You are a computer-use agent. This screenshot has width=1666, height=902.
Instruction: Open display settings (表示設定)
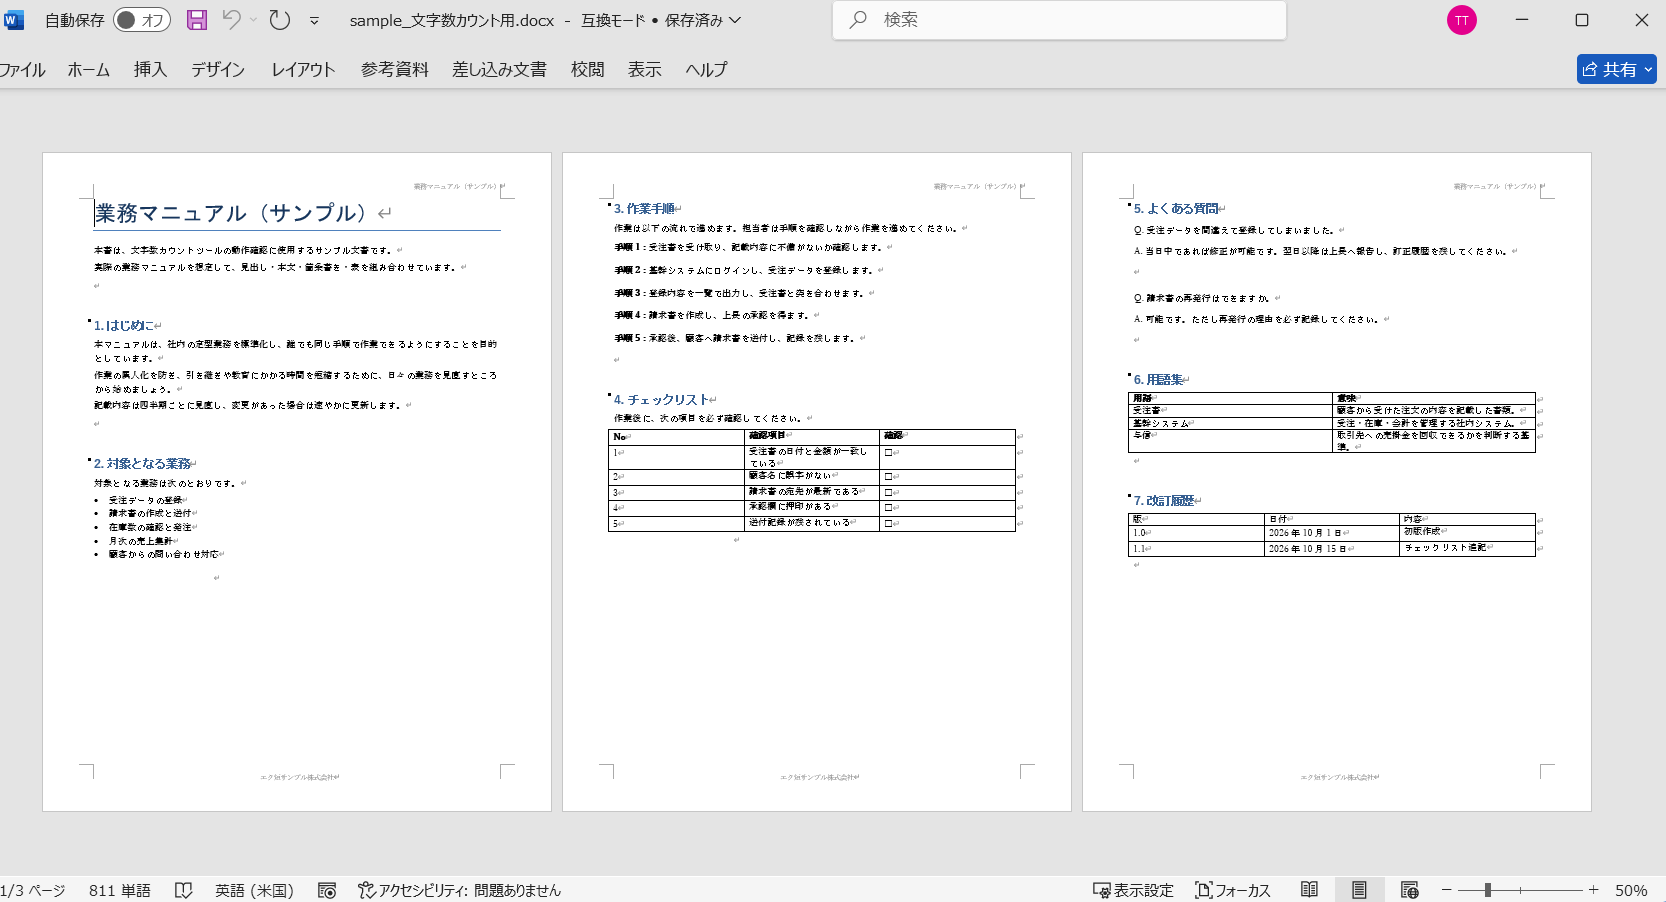coord(1133,890)
